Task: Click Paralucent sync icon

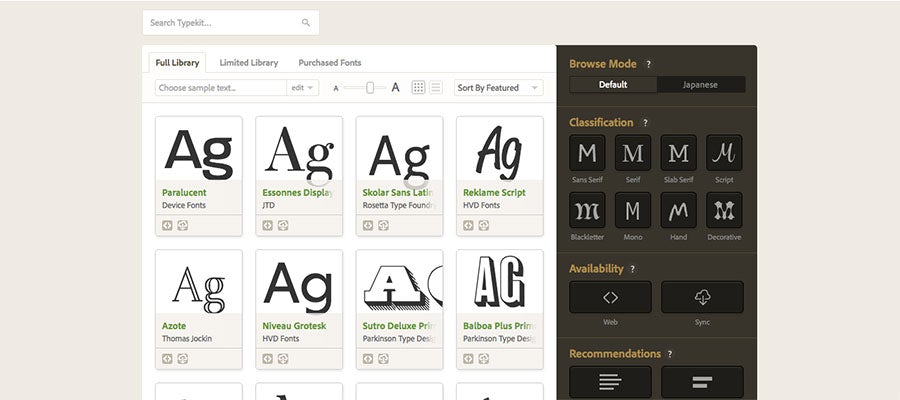Action: click(x=183, y=226)
